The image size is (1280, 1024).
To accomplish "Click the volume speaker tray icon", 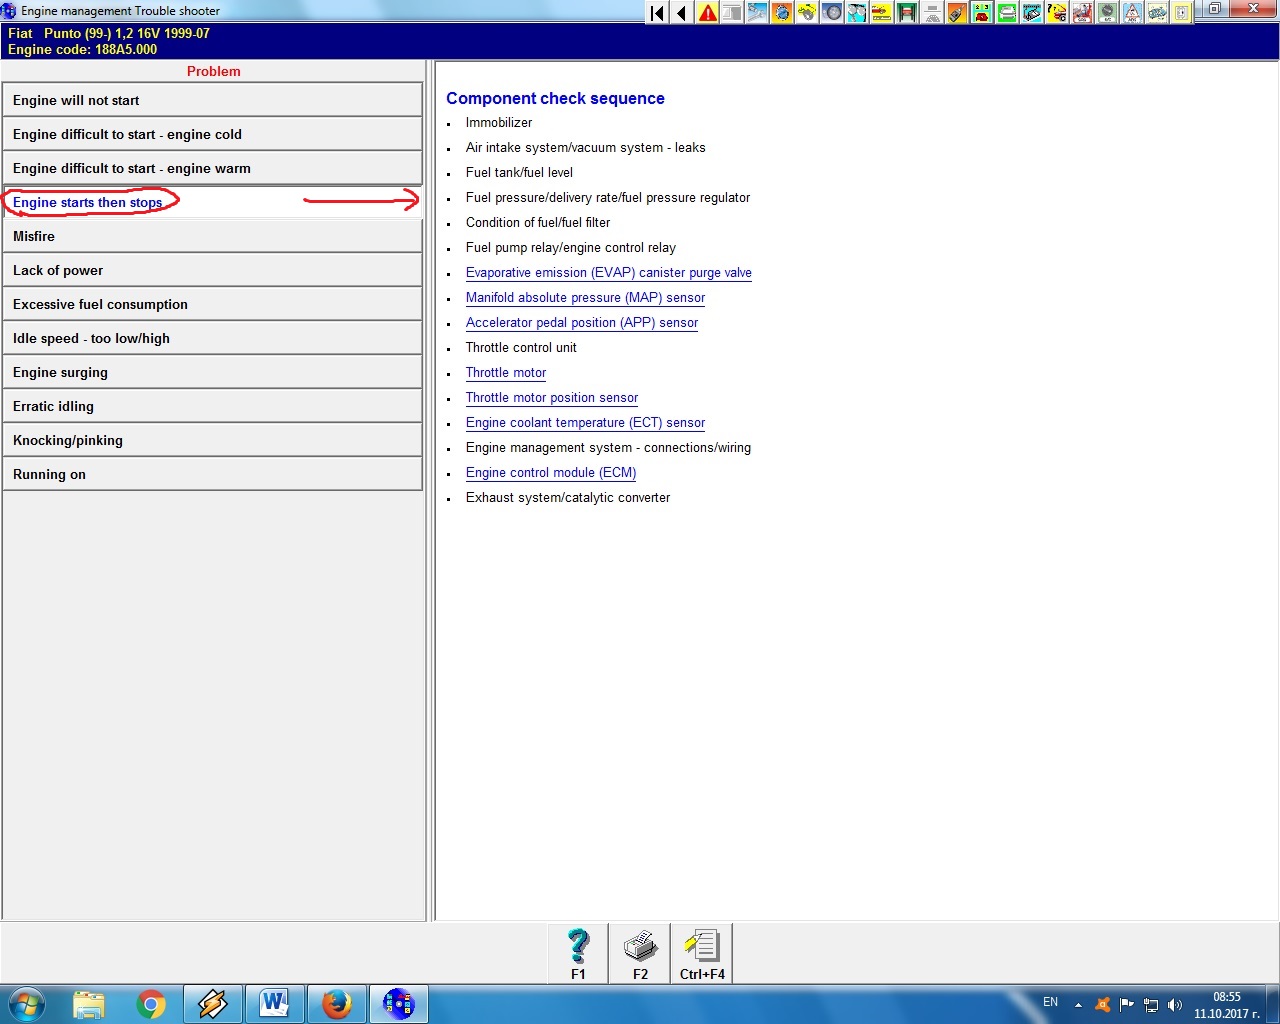I will (1175, 1005).
